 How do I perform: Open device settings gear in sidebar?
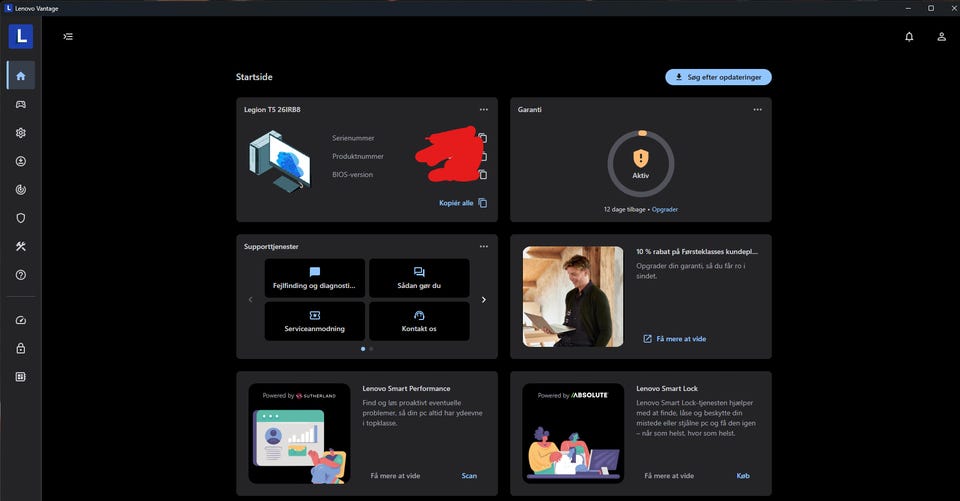point(20,133)
